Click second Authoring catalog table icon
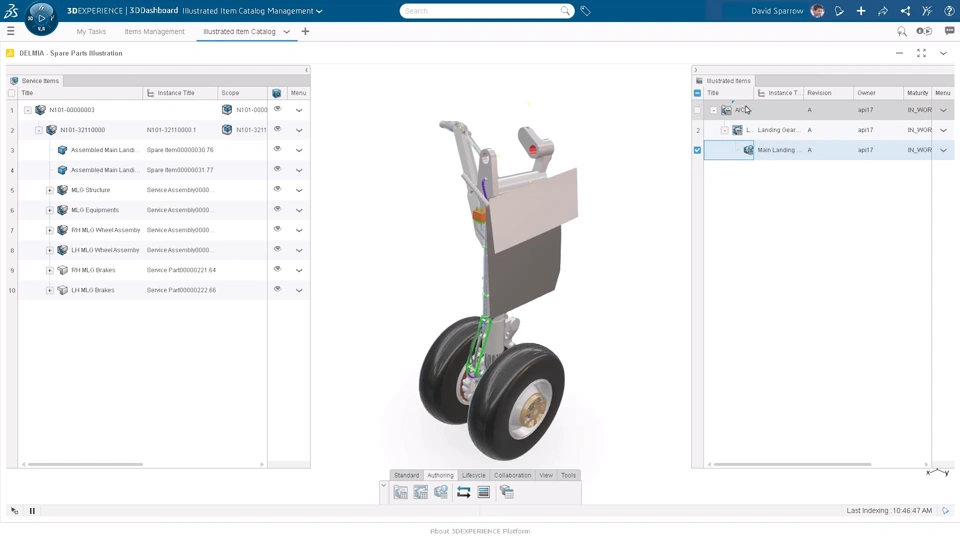 click(x=421, y=492)
